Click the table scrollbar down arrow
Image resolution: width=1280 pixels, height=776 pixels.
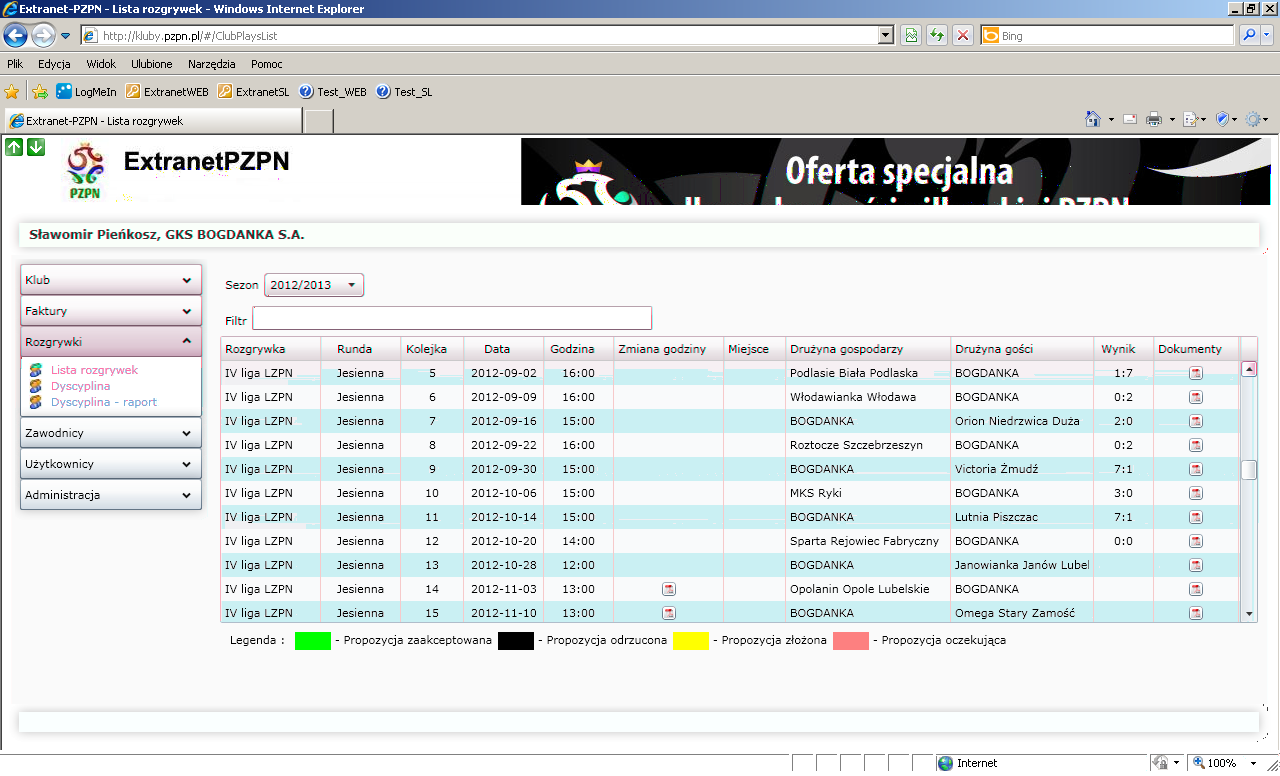tap(1249, 614)
